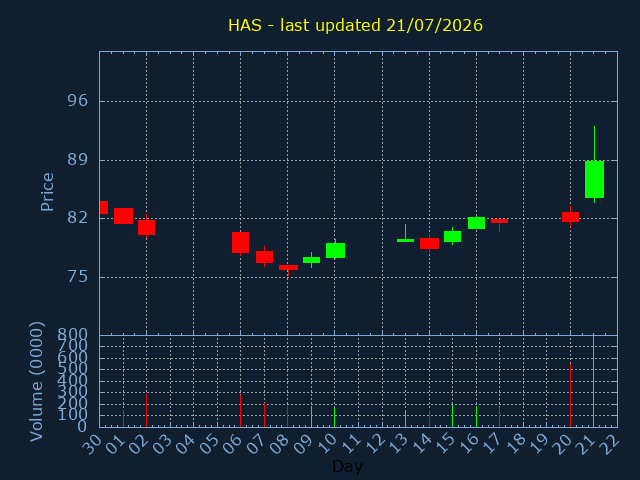Select day label 22 on x-axis
The height and width of the screenshot is (480, 640).
pyautogui.click(x=611, y=443)
